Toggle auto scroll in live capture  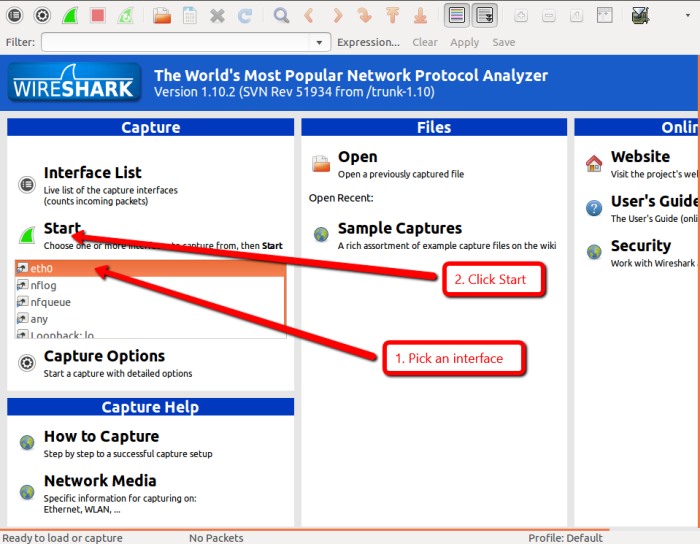[485, 16]
